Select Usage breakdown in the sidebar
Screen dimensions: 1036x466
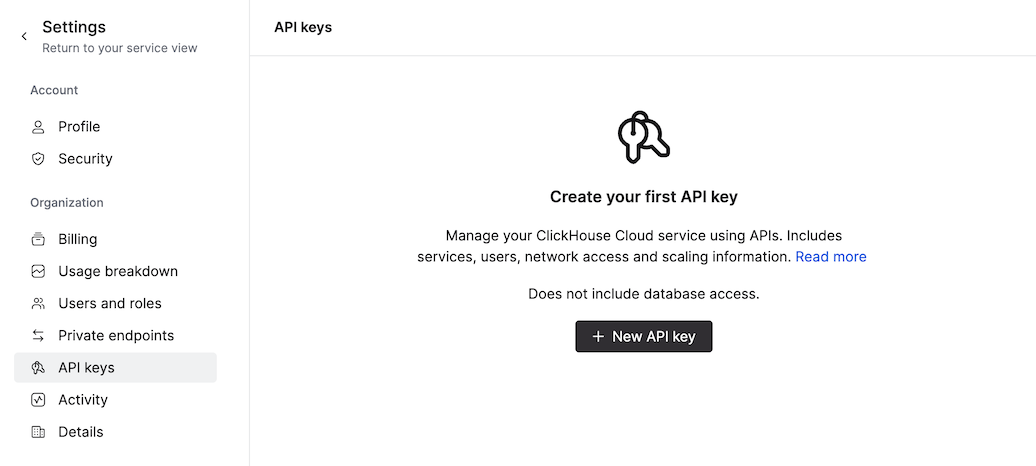(118, 271)
